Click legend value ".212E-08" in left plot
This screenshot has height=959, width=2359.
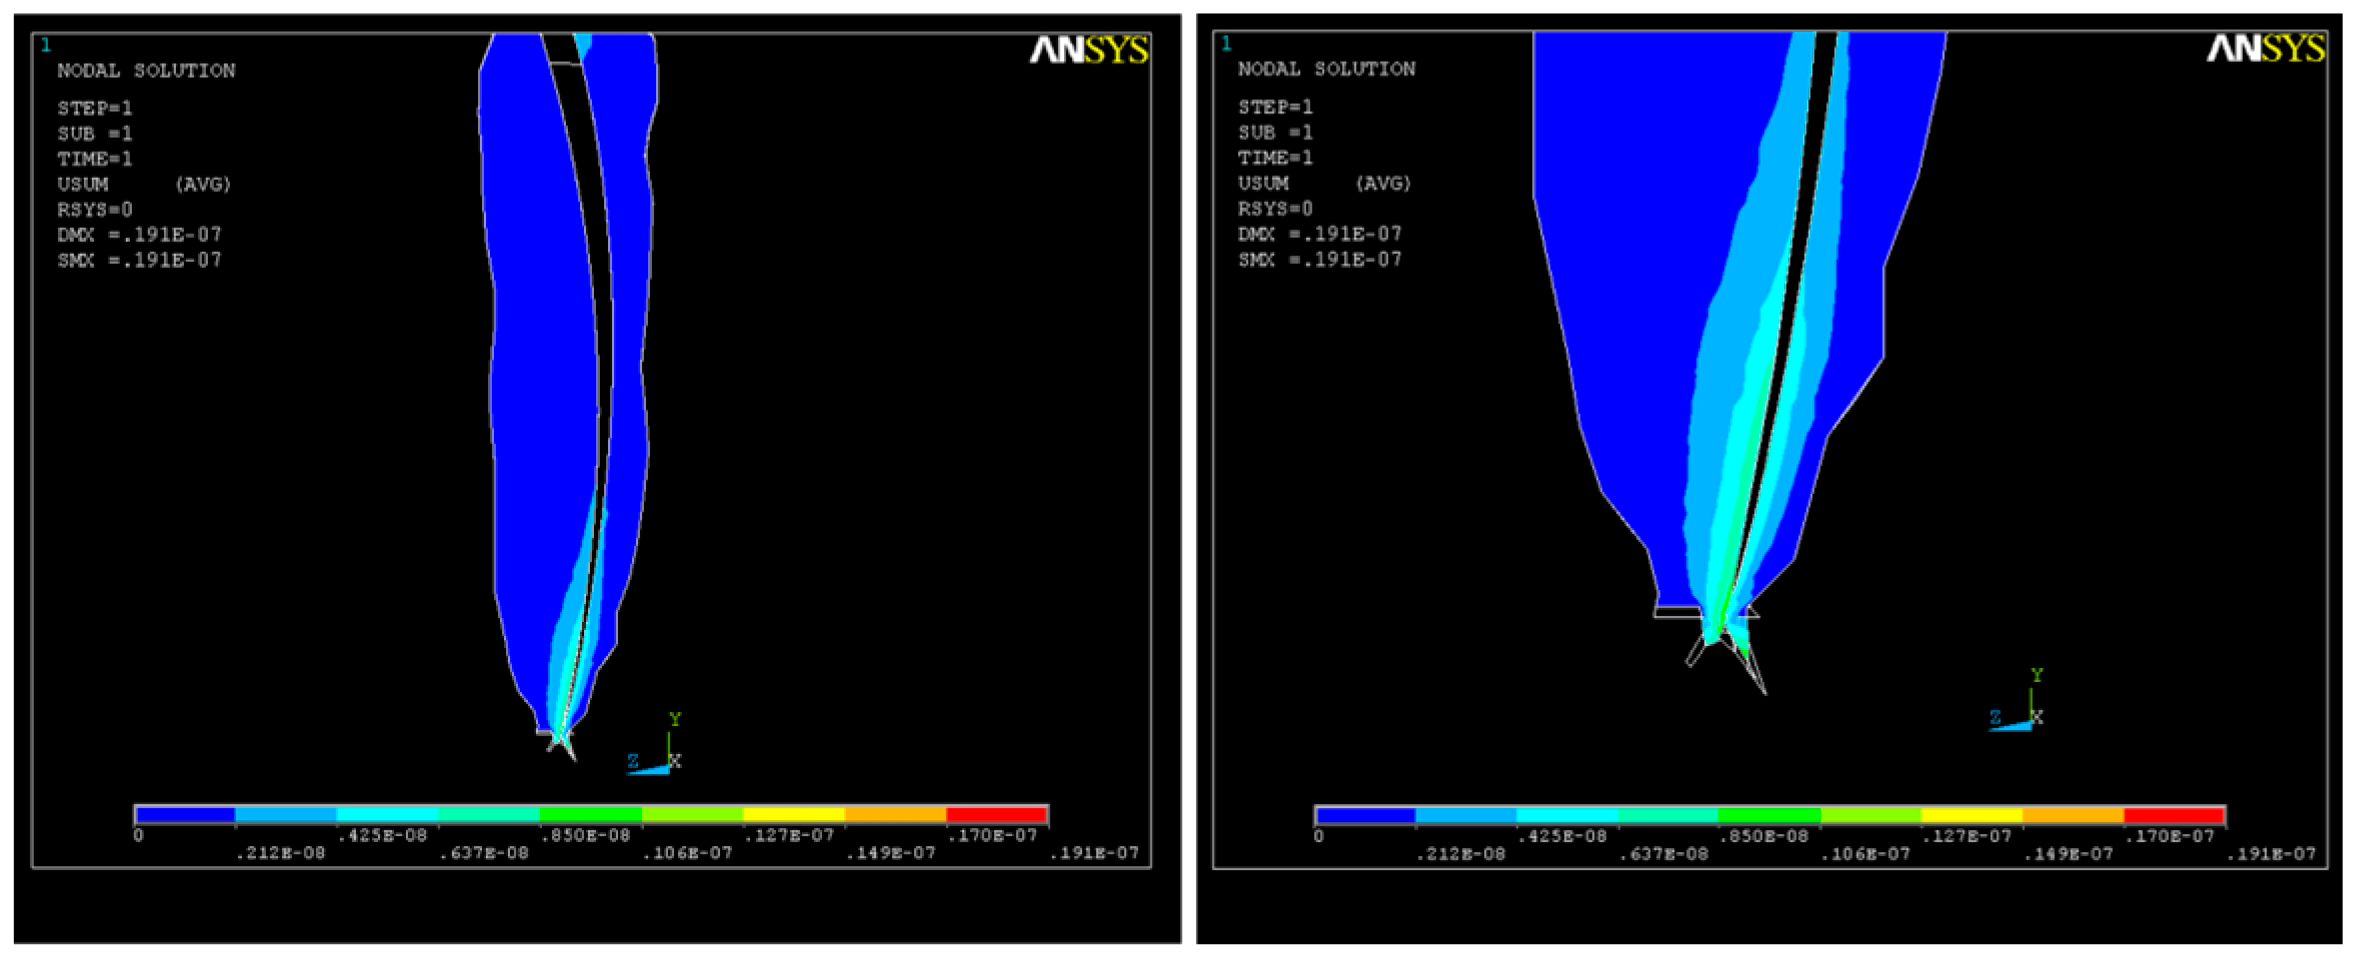280,854
